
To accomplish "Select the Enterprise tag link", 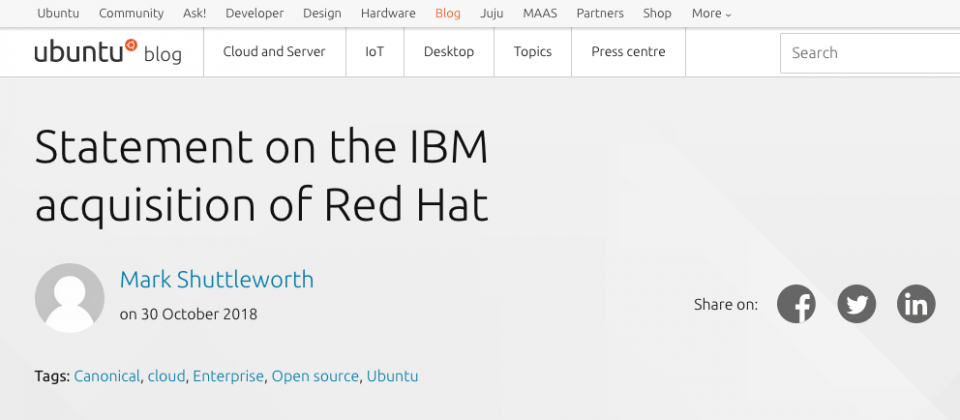I will [228, 376].
